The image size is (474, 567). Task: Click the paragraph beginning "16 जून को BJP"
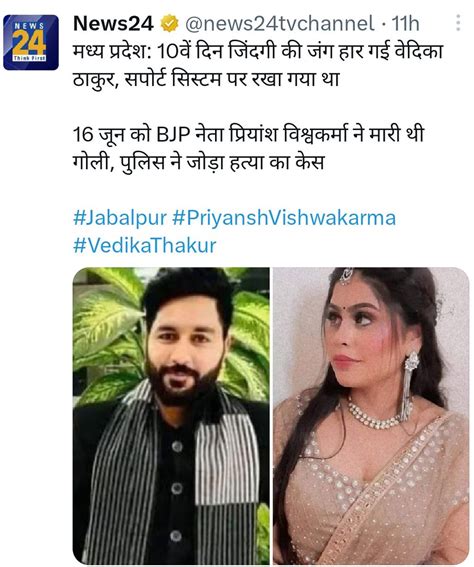click(x=248, y=148)
